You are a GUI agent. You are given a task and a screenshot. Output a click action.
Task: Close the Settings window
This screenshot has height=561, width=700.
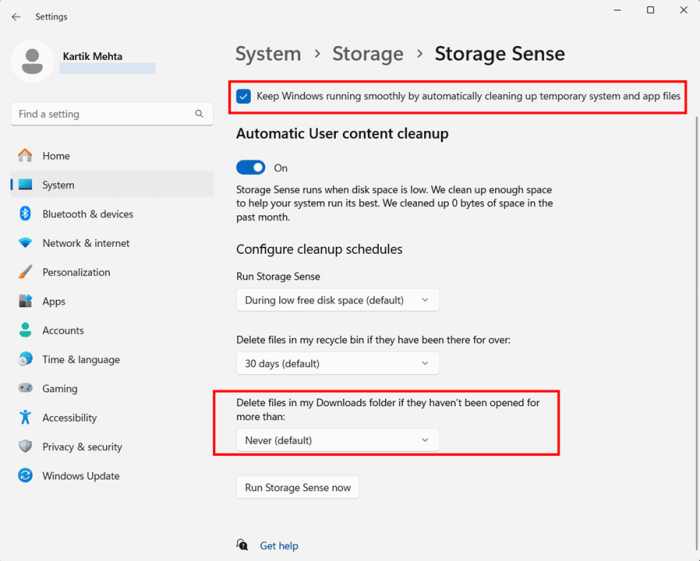tap(683, 10)
